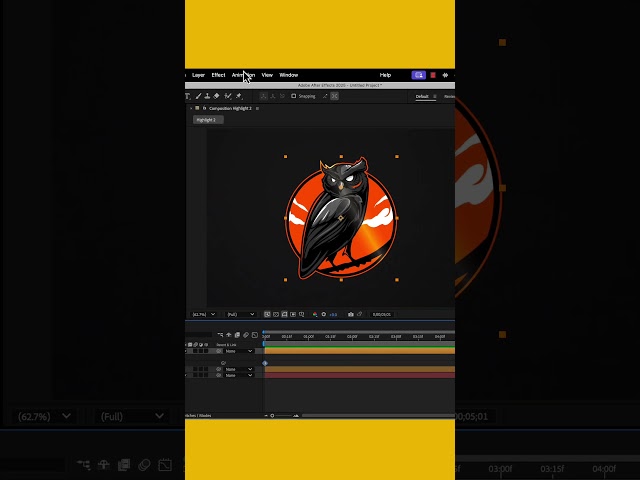This screenshot has height=480, width=640.
Task: Click the Parent & Link column header
Action: coord(226,345)
